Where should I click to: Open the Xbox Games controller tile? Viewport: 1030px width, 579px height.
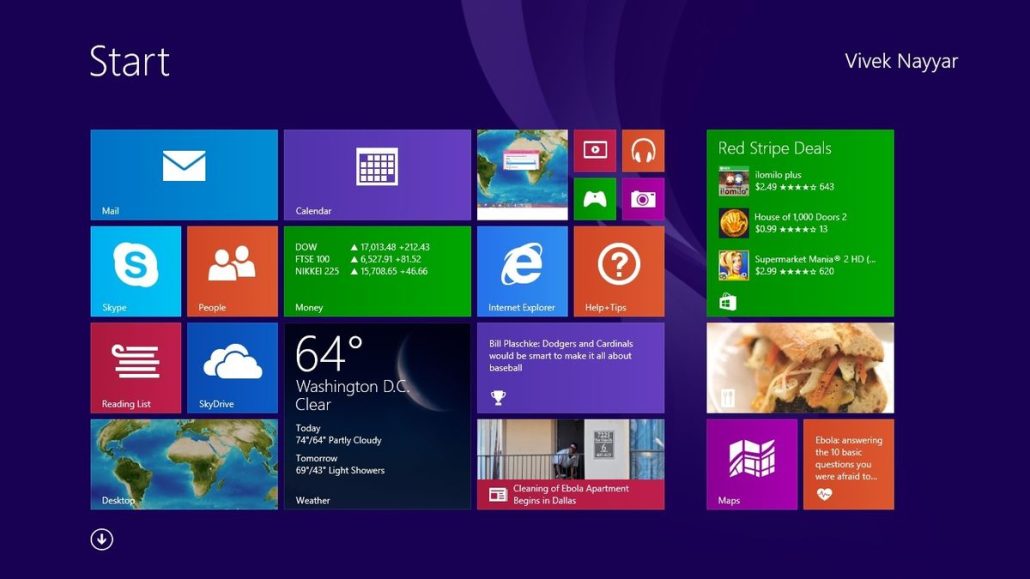tap(594, 199)
